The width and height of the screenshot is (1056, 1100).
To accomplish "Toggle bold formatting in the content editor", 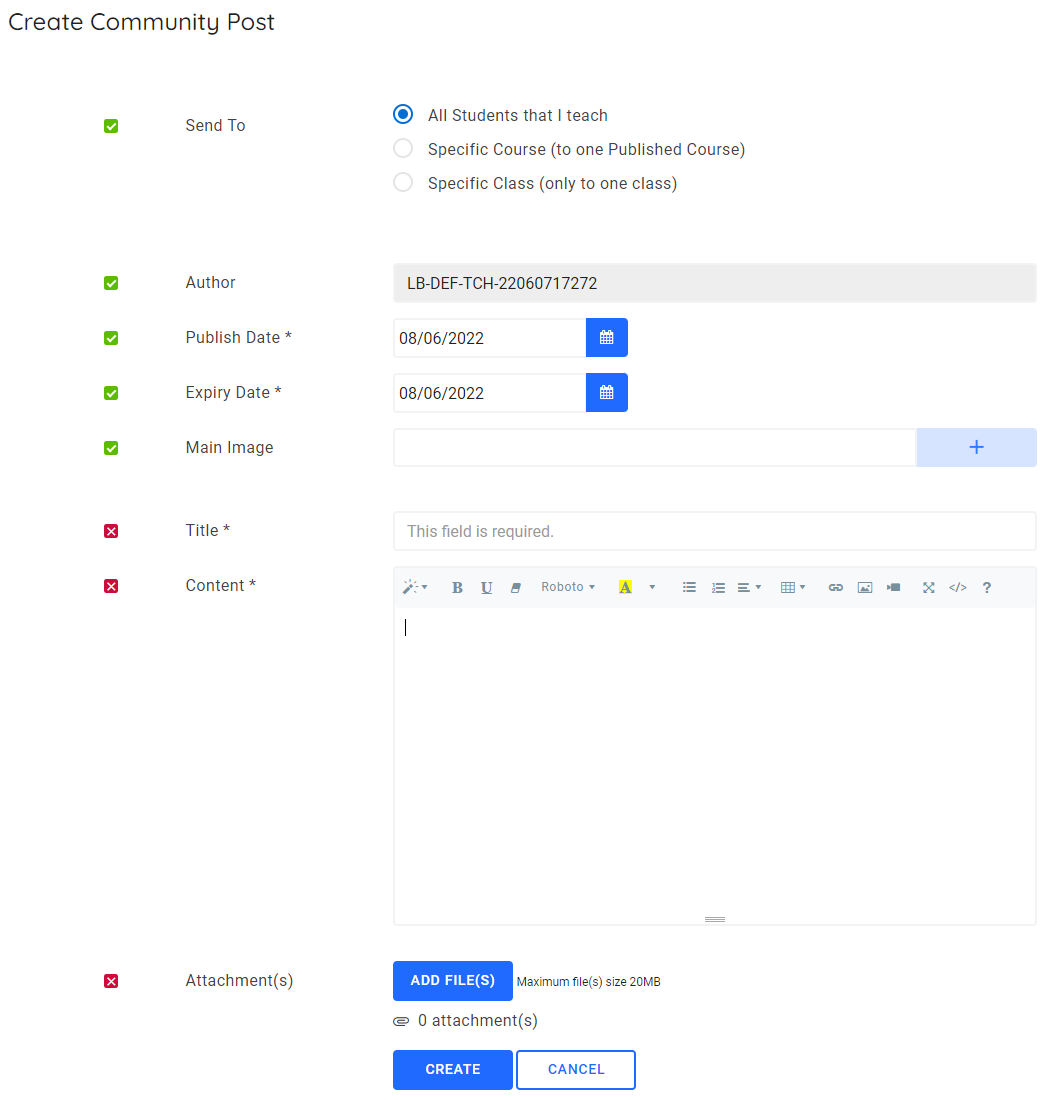I will (457, 587).
